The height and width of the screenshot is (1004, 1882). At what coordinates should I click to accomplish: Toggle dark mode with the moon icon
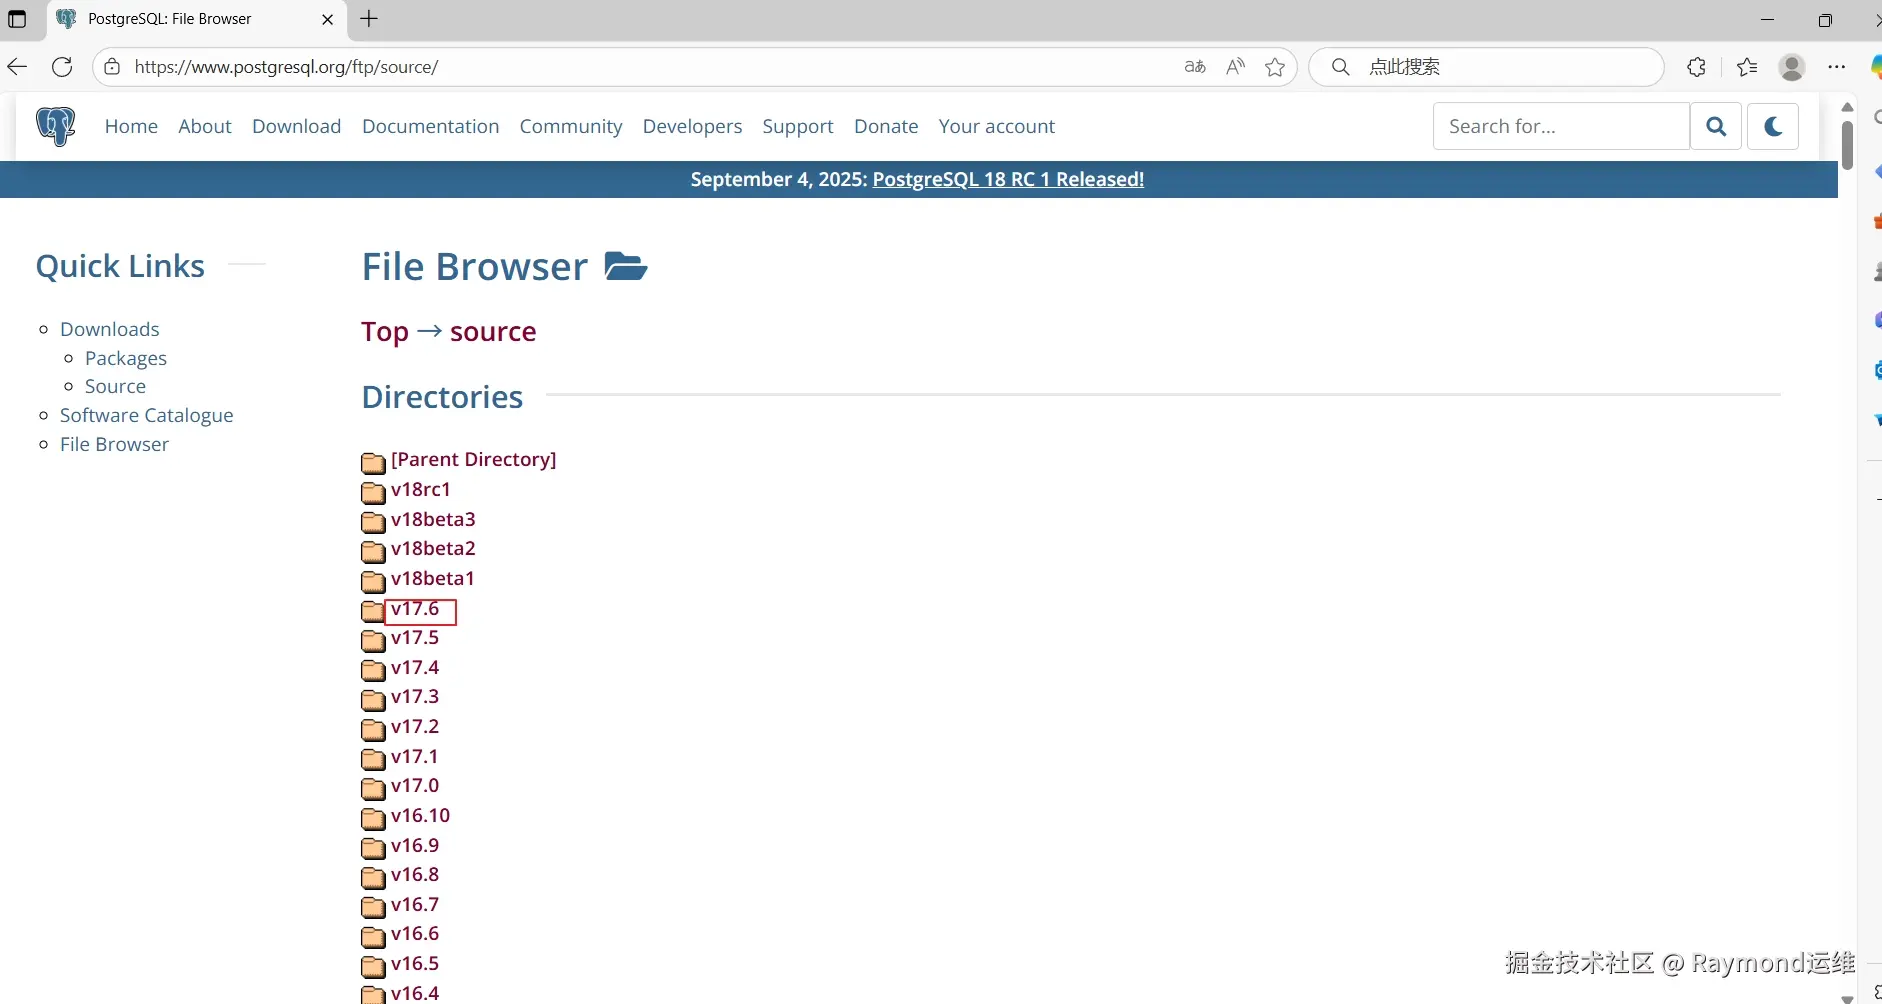pyautogui.click(x=1773, y=126)
